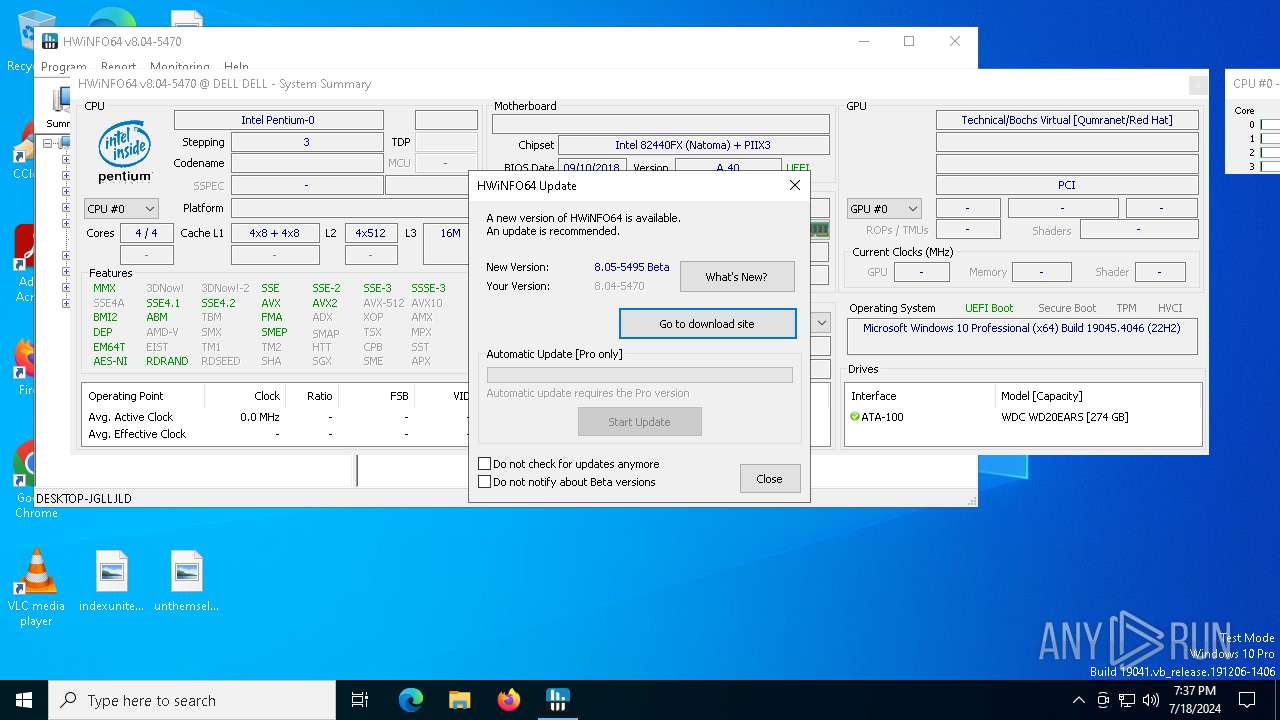Select the Adobe Acrobat desktop shortcut
The height and width of the screenshot is (720, 1280).
(24, 262)
